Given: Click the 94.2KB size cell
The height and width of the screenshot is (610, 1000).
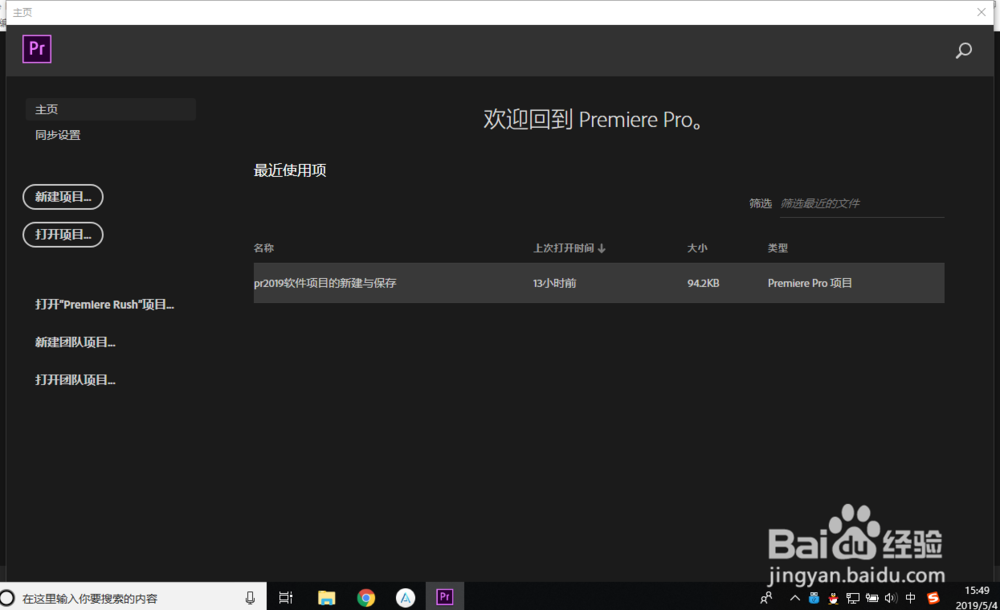Looking at the screenshot, I should point(703,283).
